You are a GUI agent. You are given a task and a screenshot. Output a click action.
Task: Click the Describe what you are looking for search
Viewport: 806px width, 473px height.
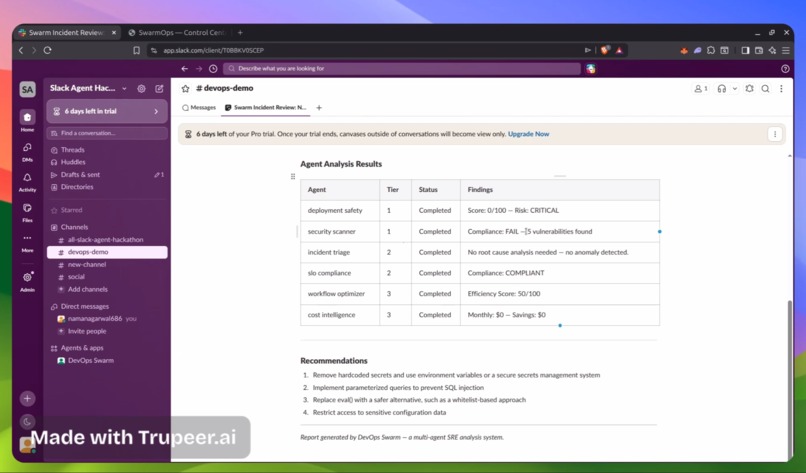[x=402, y=68]
